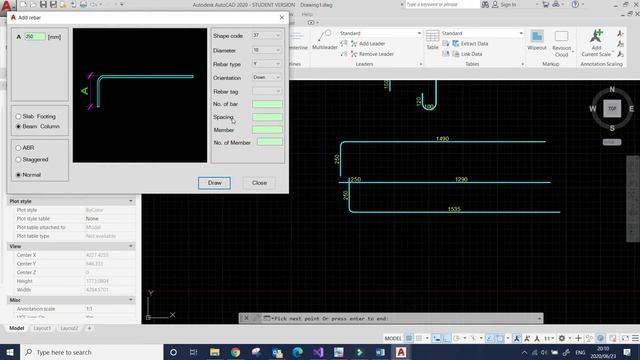Toggle ortho mode in status bar
The width and height of the screenshot is (640, 360).
(447, 338)
